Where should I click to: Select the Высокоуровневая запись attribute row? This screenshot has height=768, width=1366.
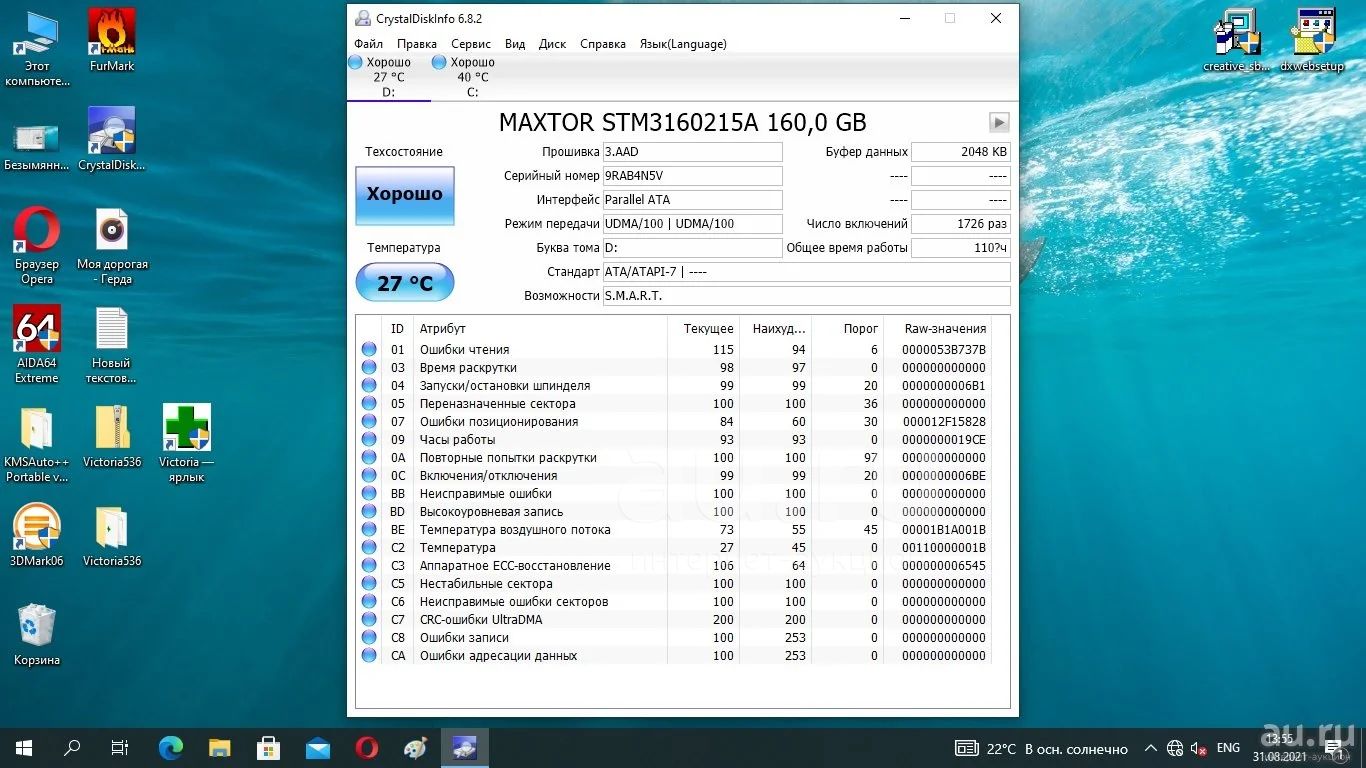(x=675, y=512)
